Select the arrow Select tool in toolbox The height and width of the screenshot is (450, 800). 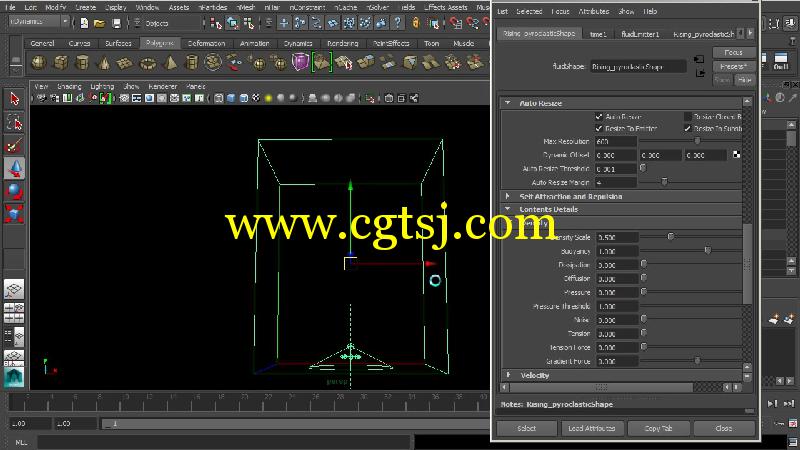[x=14, y=98]
